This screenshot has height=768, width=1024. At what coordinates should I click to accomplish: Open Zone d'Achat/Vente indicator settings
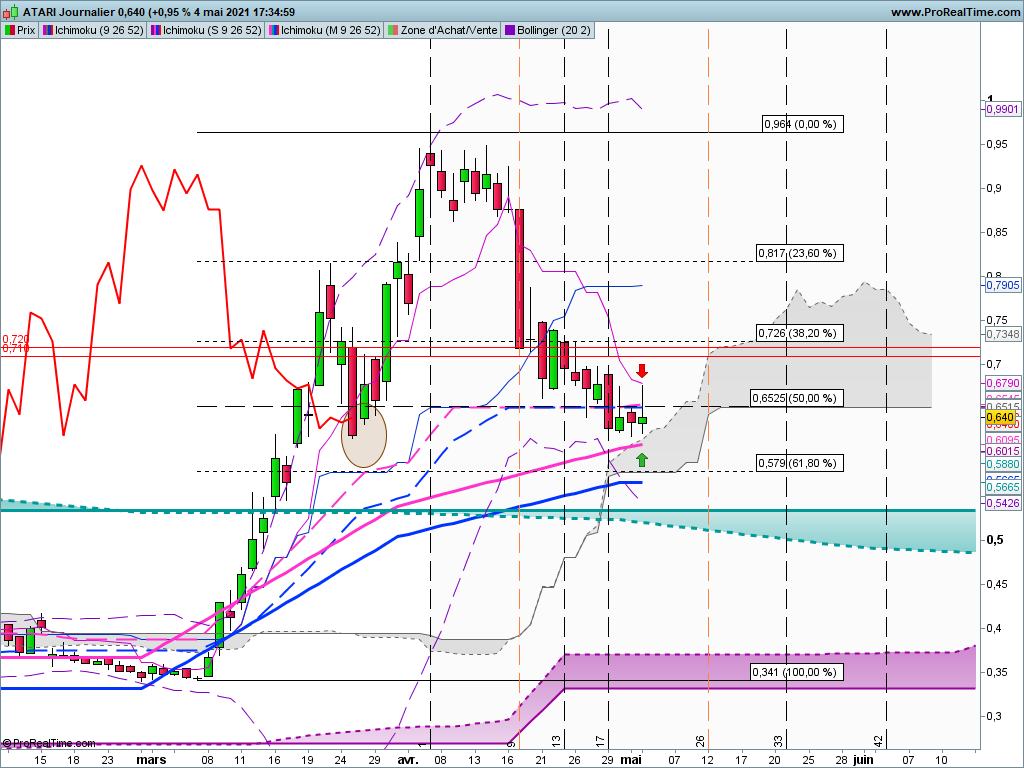[x=449, y=30]
